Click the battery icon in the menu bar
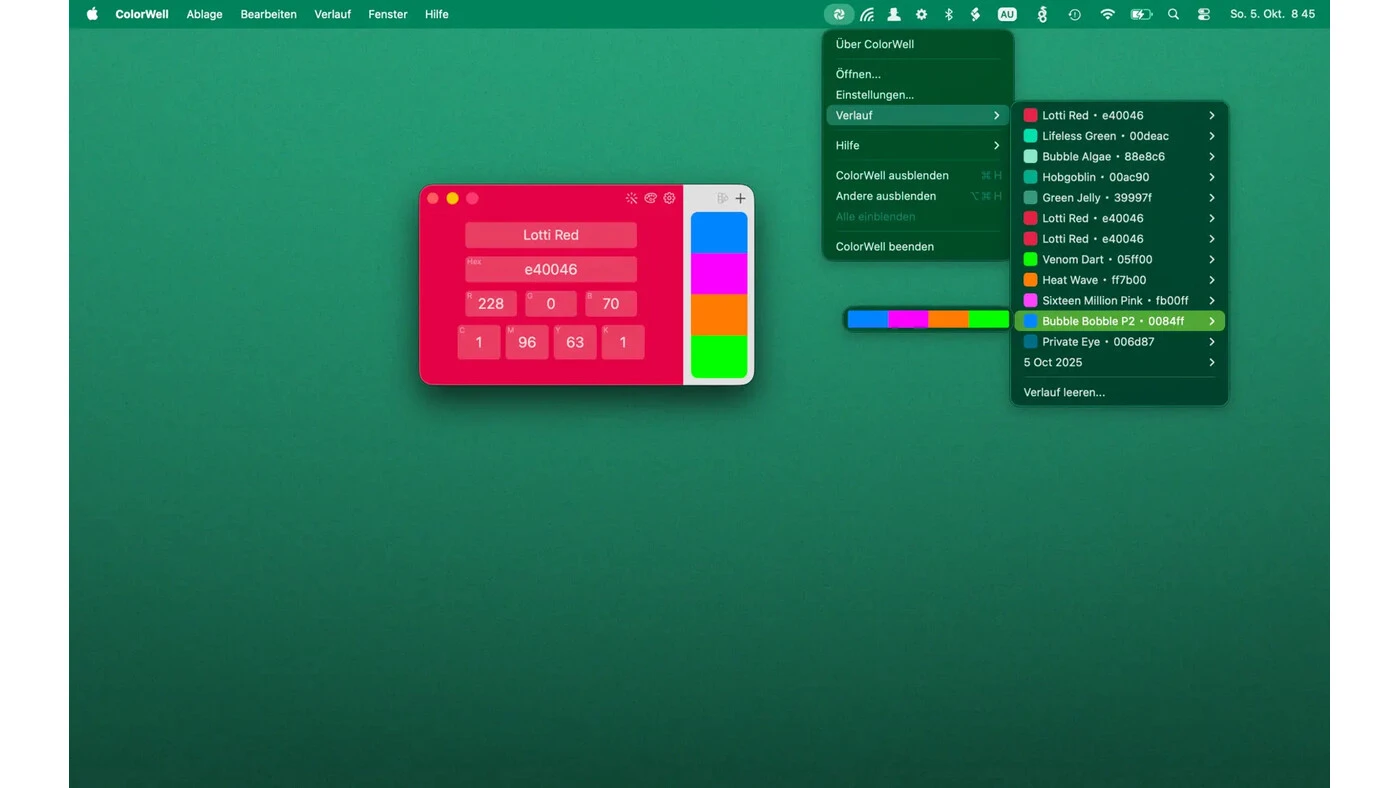This screenshot has width=1400, height=788. click(x=1141, y=14)
